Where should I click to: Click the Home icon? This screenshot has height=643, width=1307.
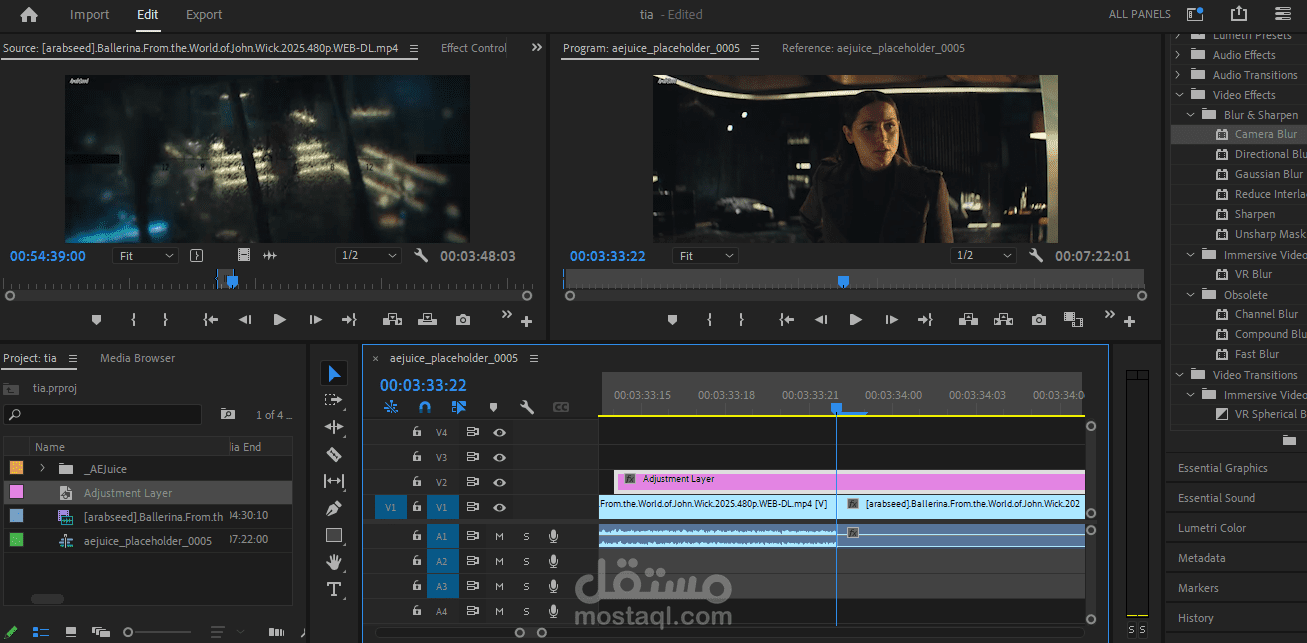pyautogui.click(x=29, y=15)
